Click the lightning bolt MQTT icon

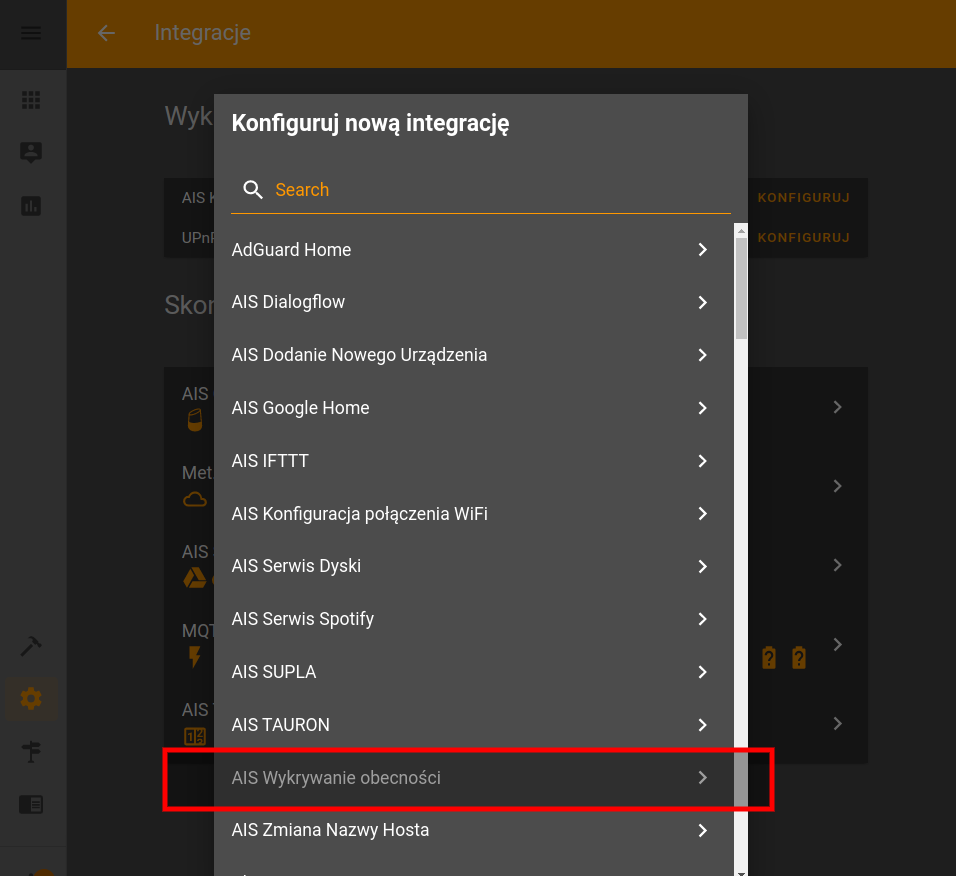[x=194, y=657]
